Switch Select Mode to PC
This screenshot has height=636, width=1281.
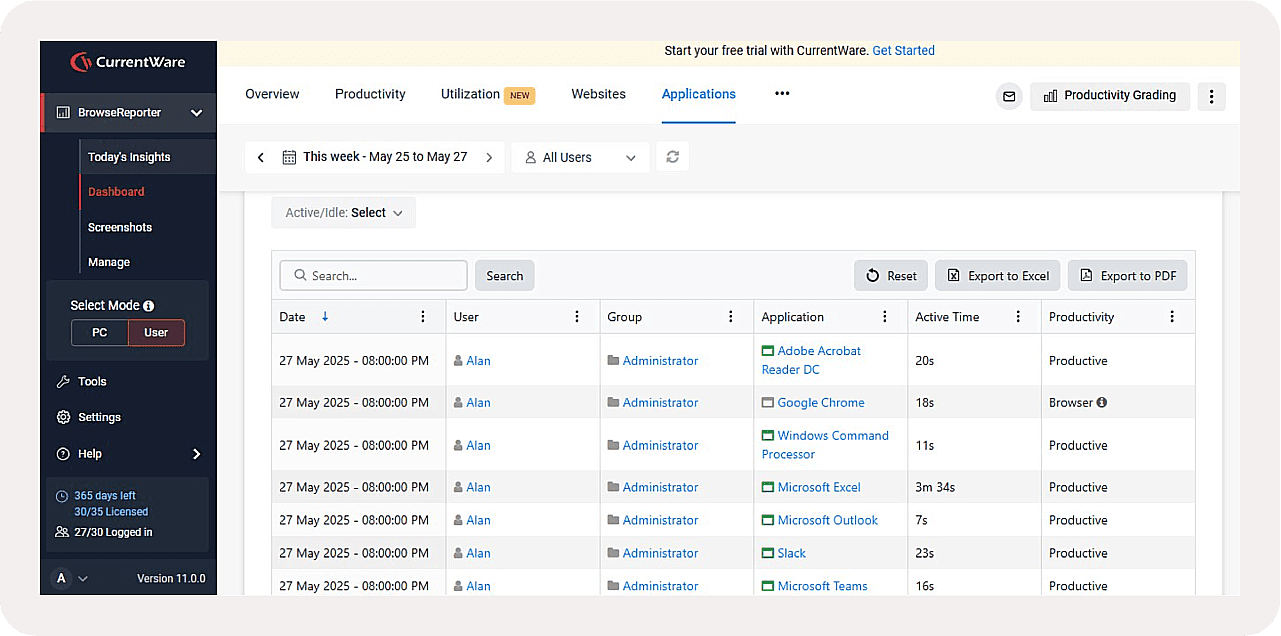[100, 333]
